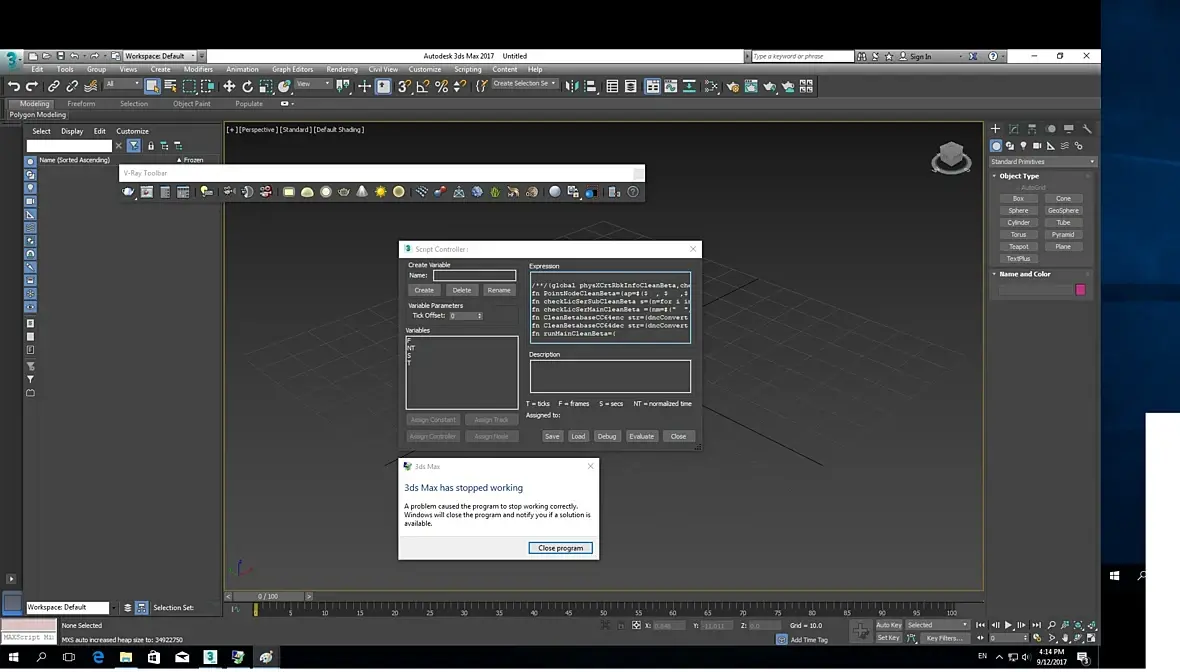The image size is (1180, 672).
Task: Activate the Select and Link tool
Action: pyautogui.click(x=53, y=87)
